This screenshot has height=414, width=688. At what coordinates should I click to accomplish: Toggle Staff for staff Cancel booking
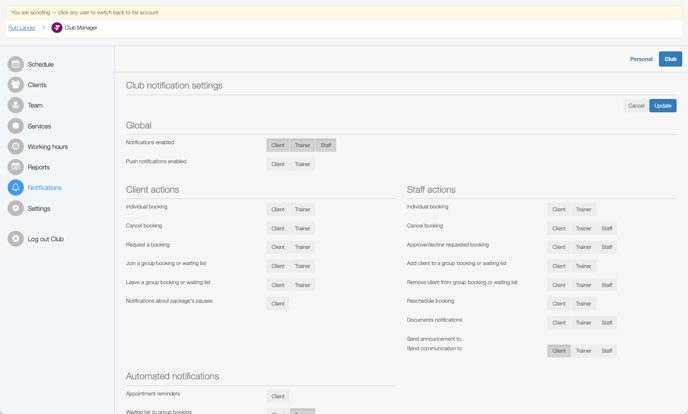pyautogui.click(x=607, y=228)
